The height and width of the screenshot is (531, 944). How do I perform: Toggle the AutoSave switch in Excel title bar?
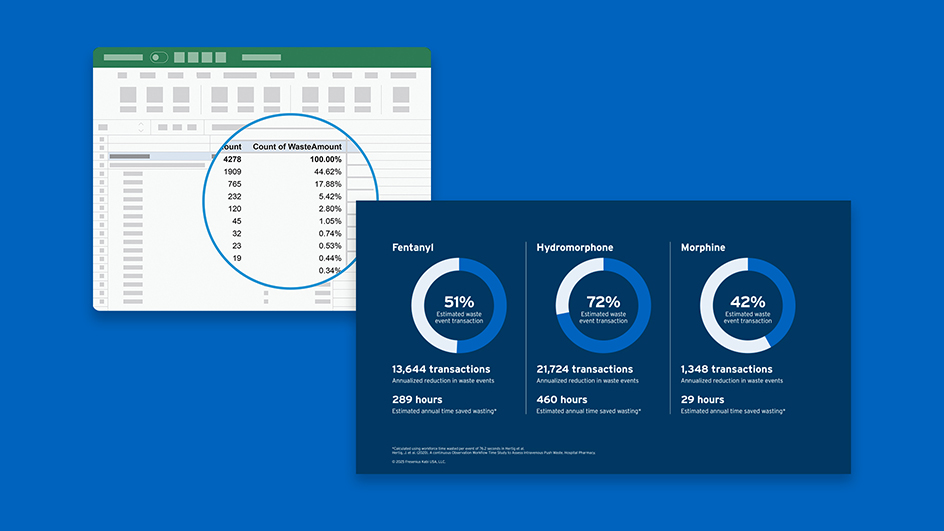(158, 58)
